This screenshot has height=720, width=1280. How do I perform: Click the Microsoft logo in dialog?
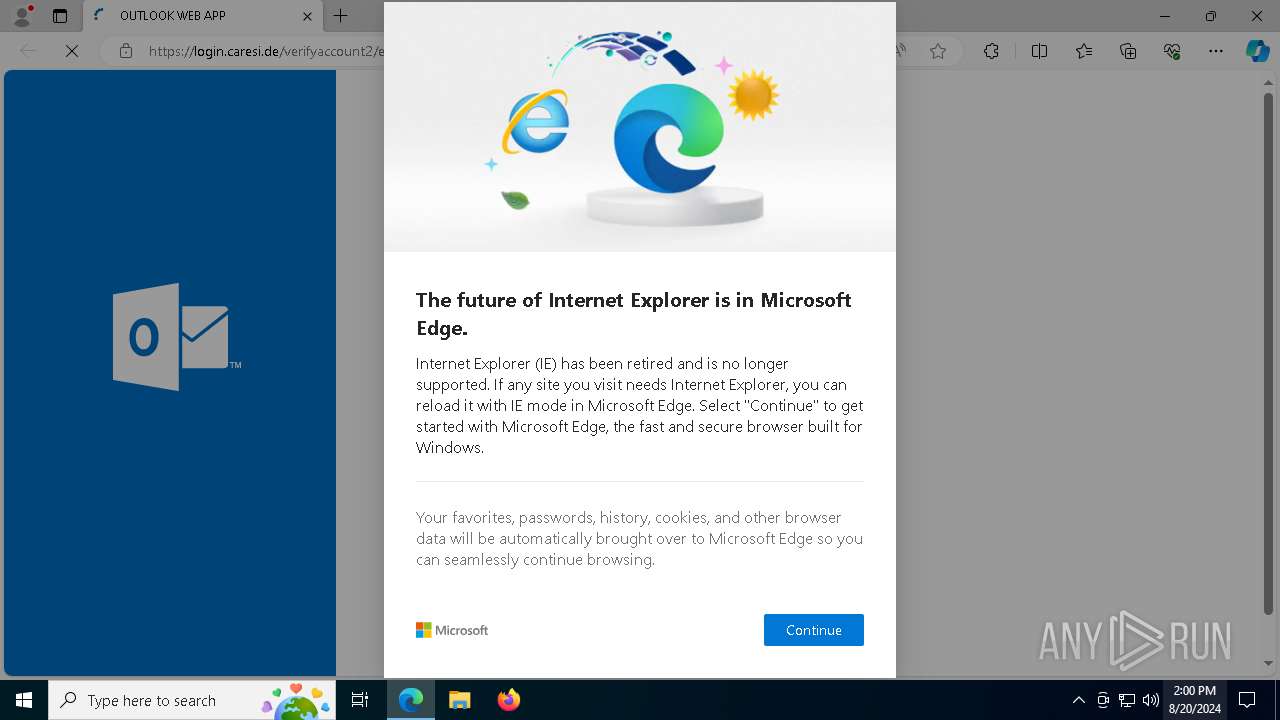[452, 630]
